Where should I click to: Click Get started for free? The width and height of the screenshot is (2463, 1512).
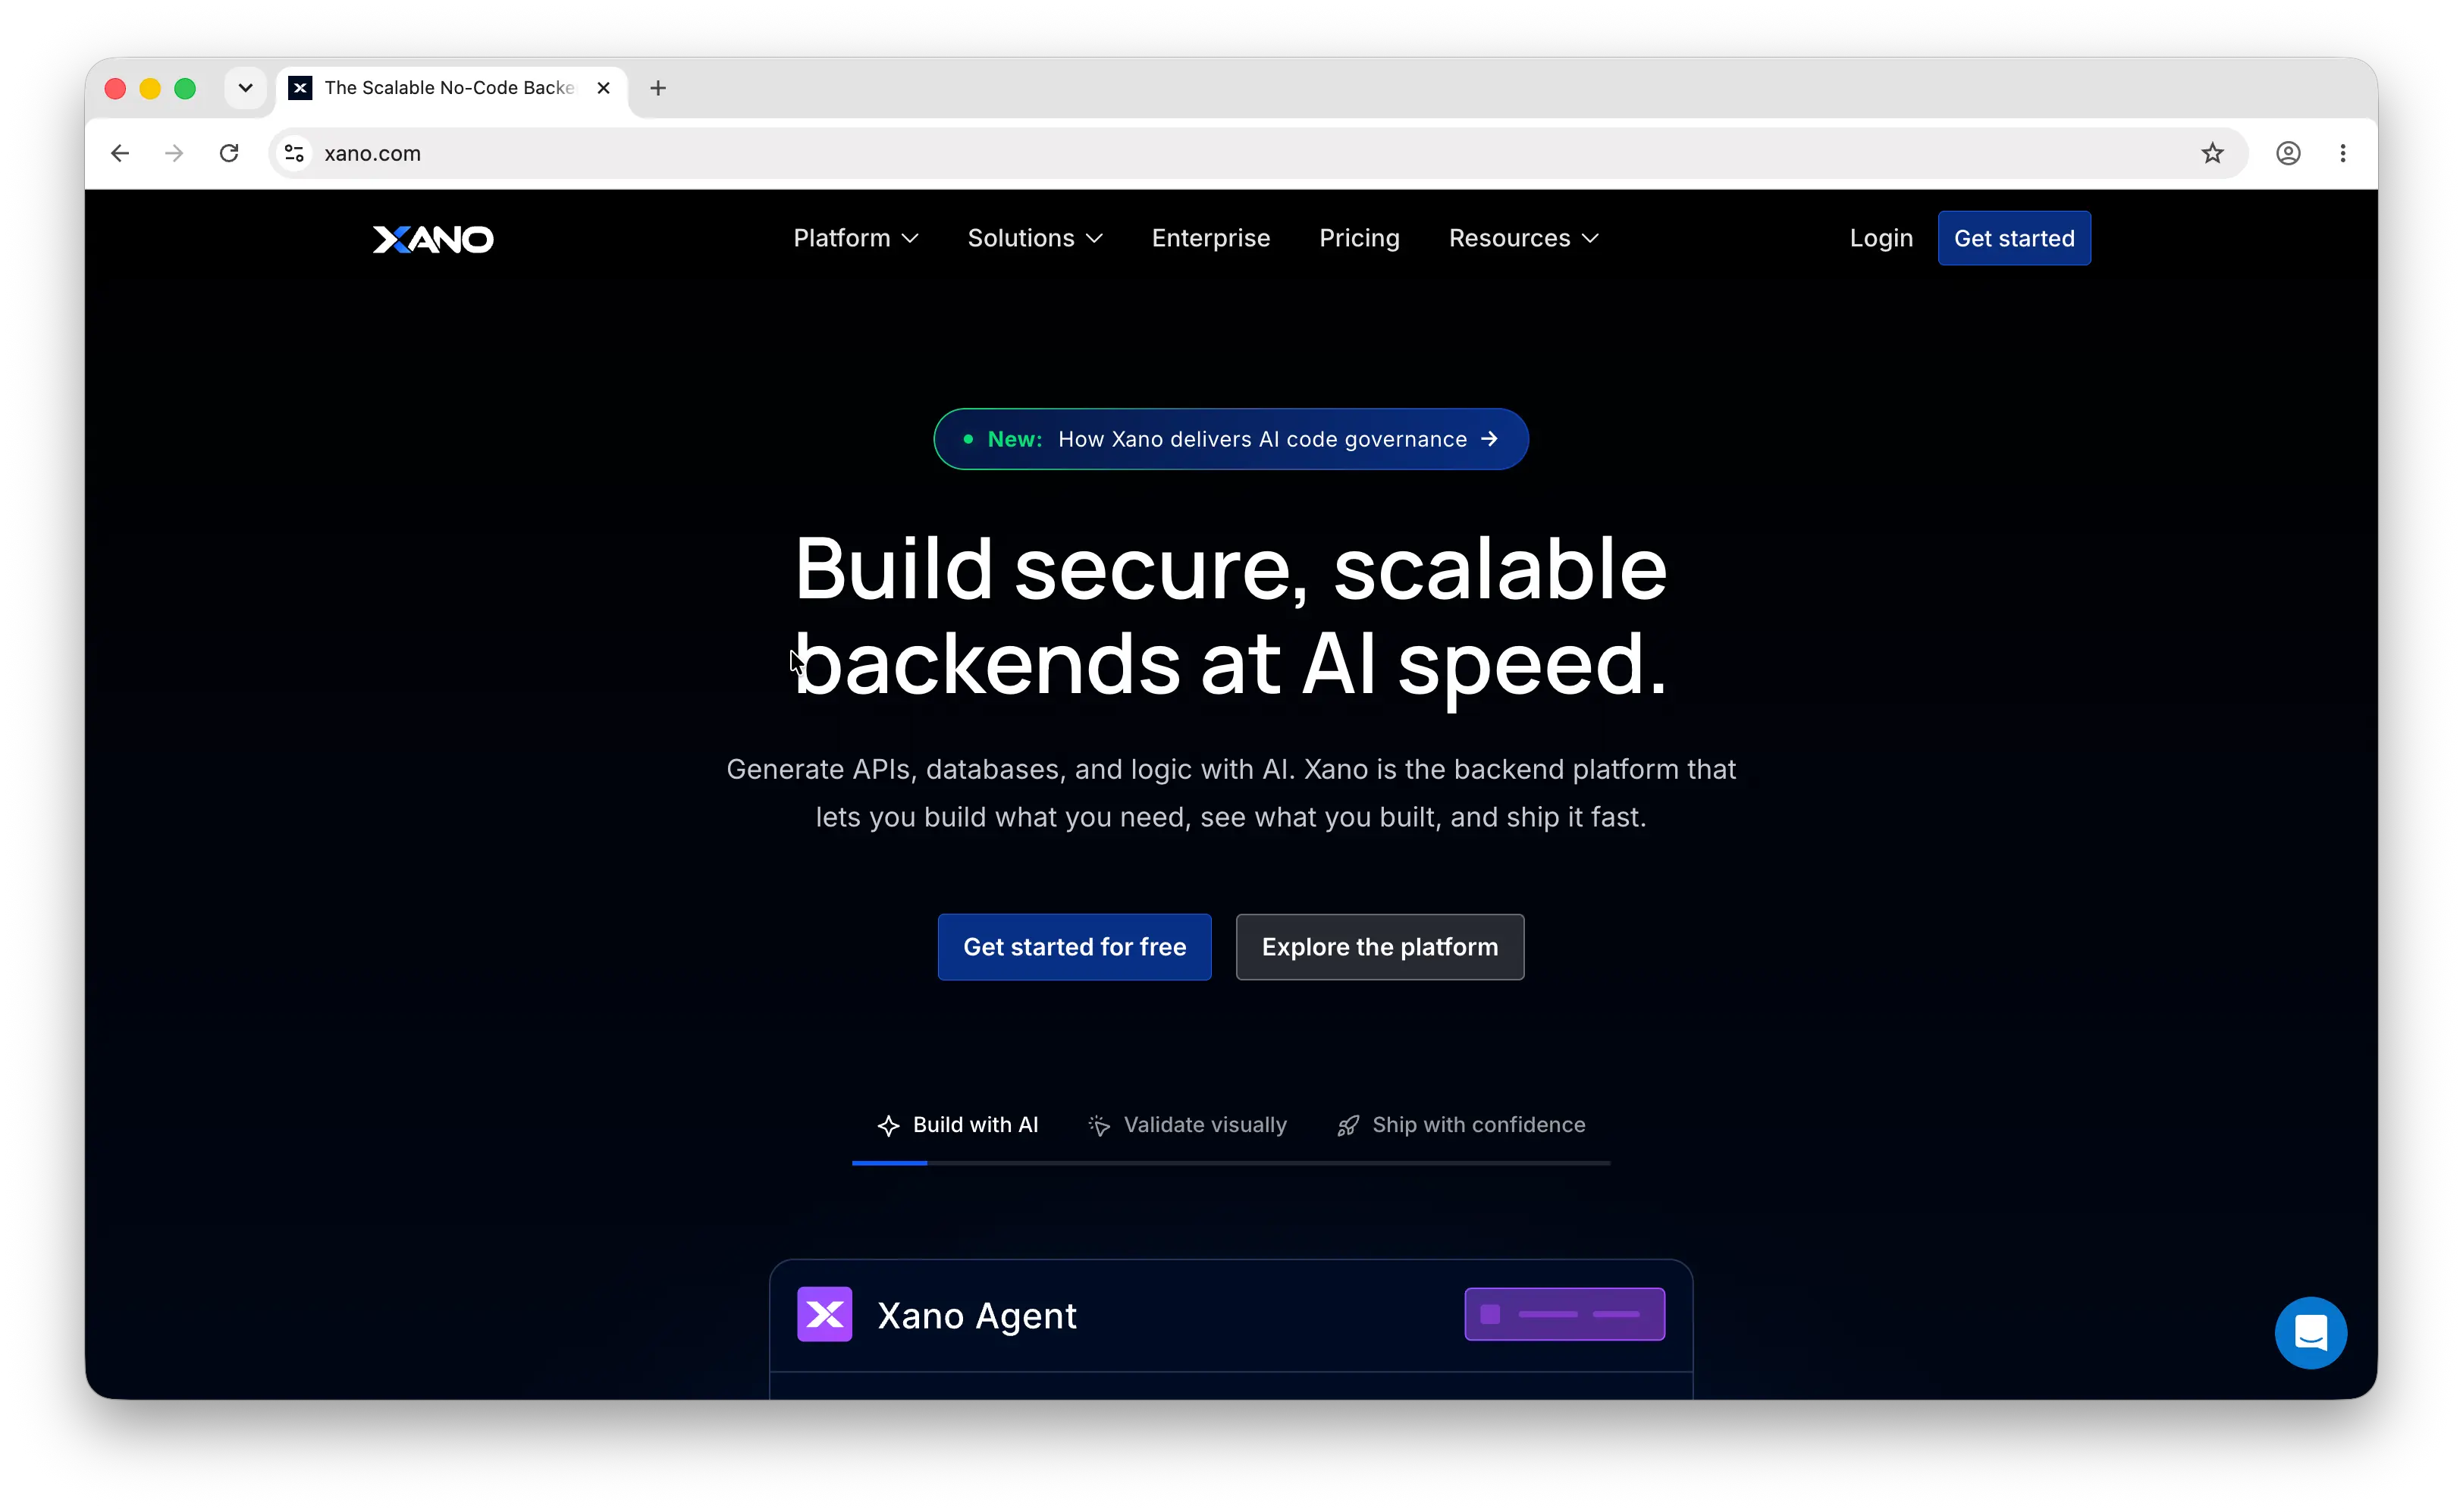(x=1074, y=947)
